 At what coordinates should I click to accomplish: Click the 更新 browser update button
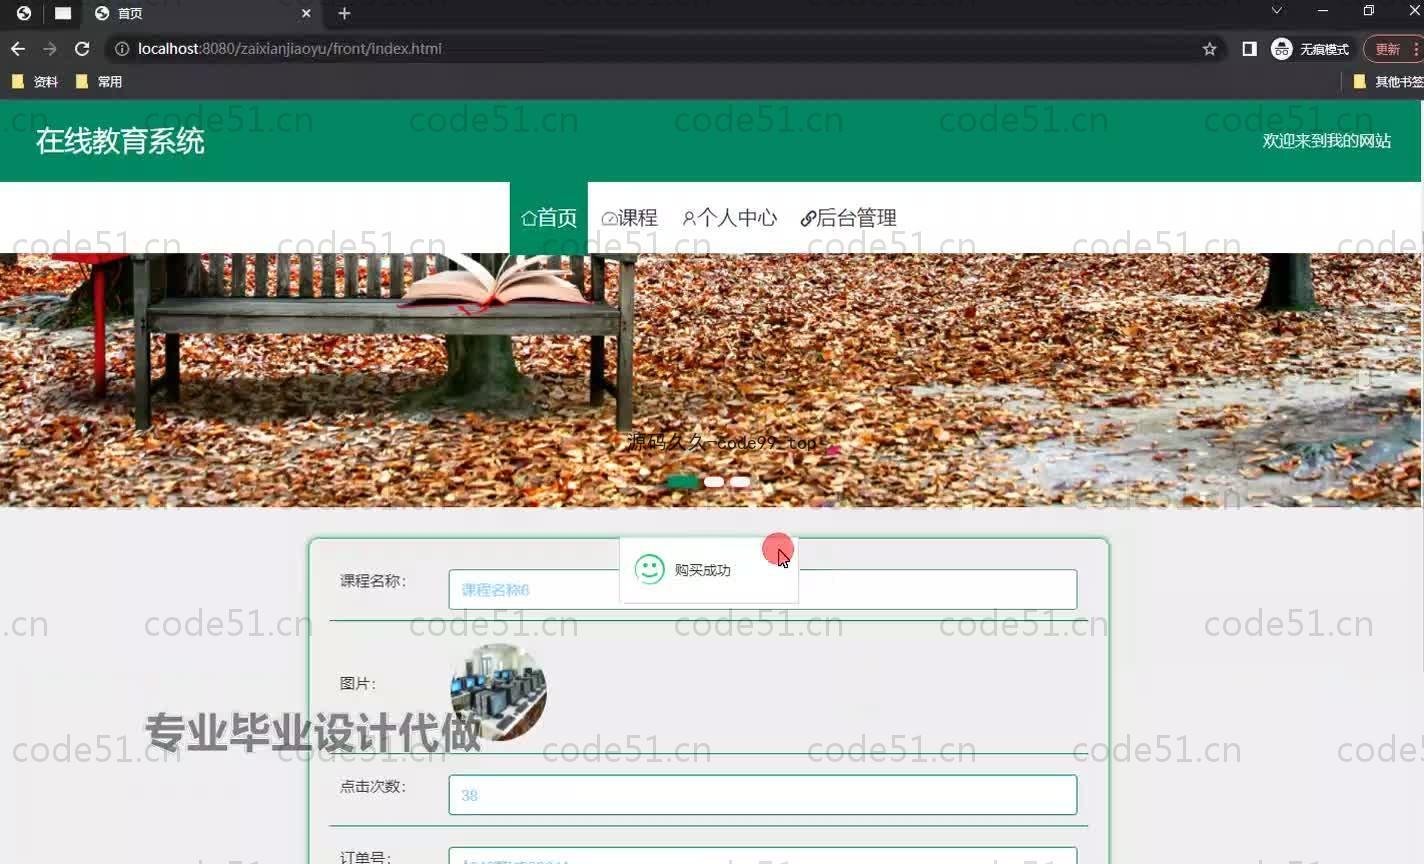click(x=1387, y=49)
